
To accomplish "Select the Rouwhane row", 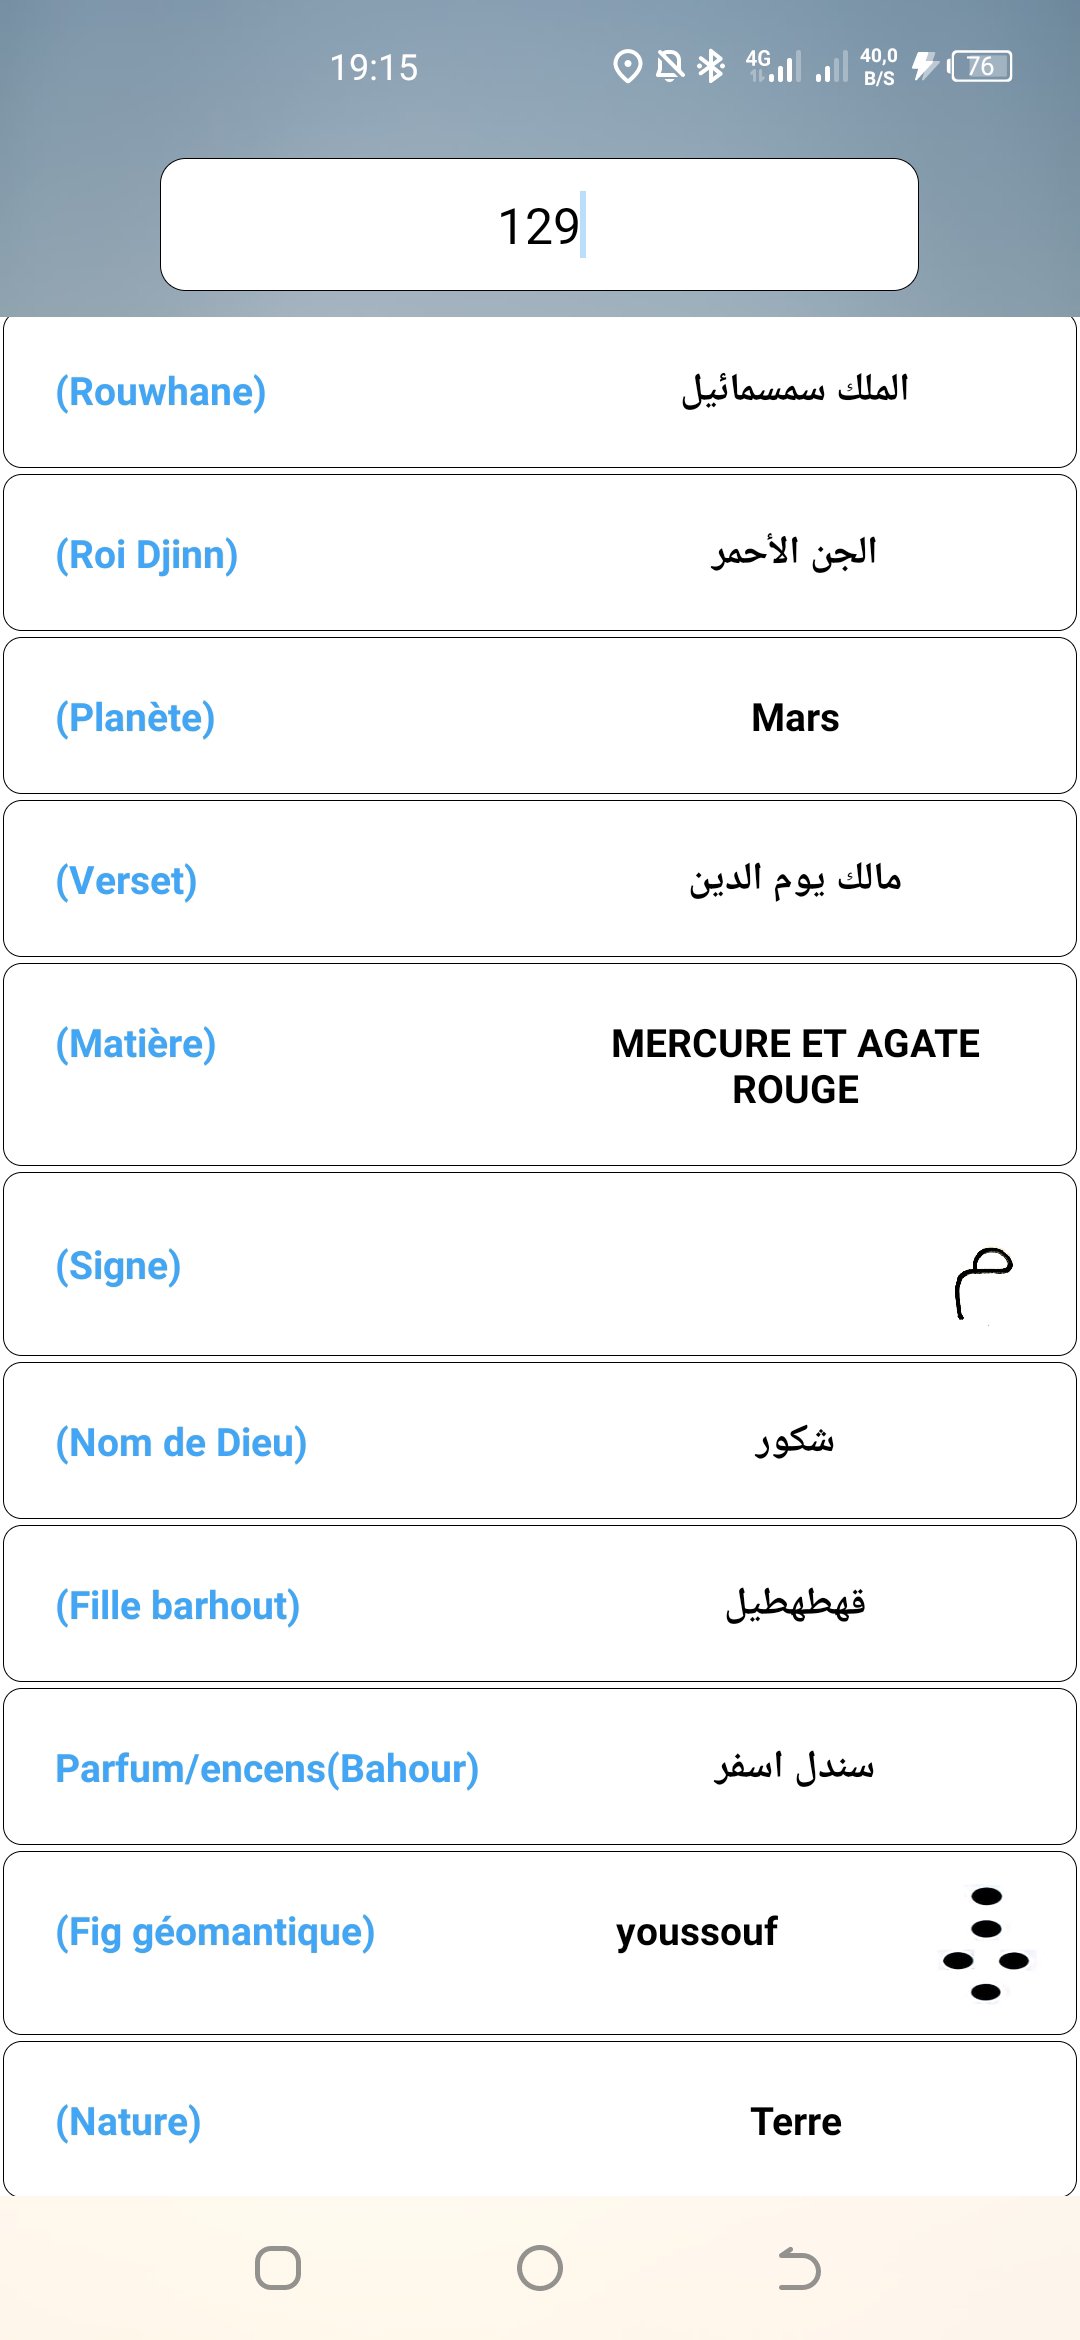I will [x=540, y=391].
